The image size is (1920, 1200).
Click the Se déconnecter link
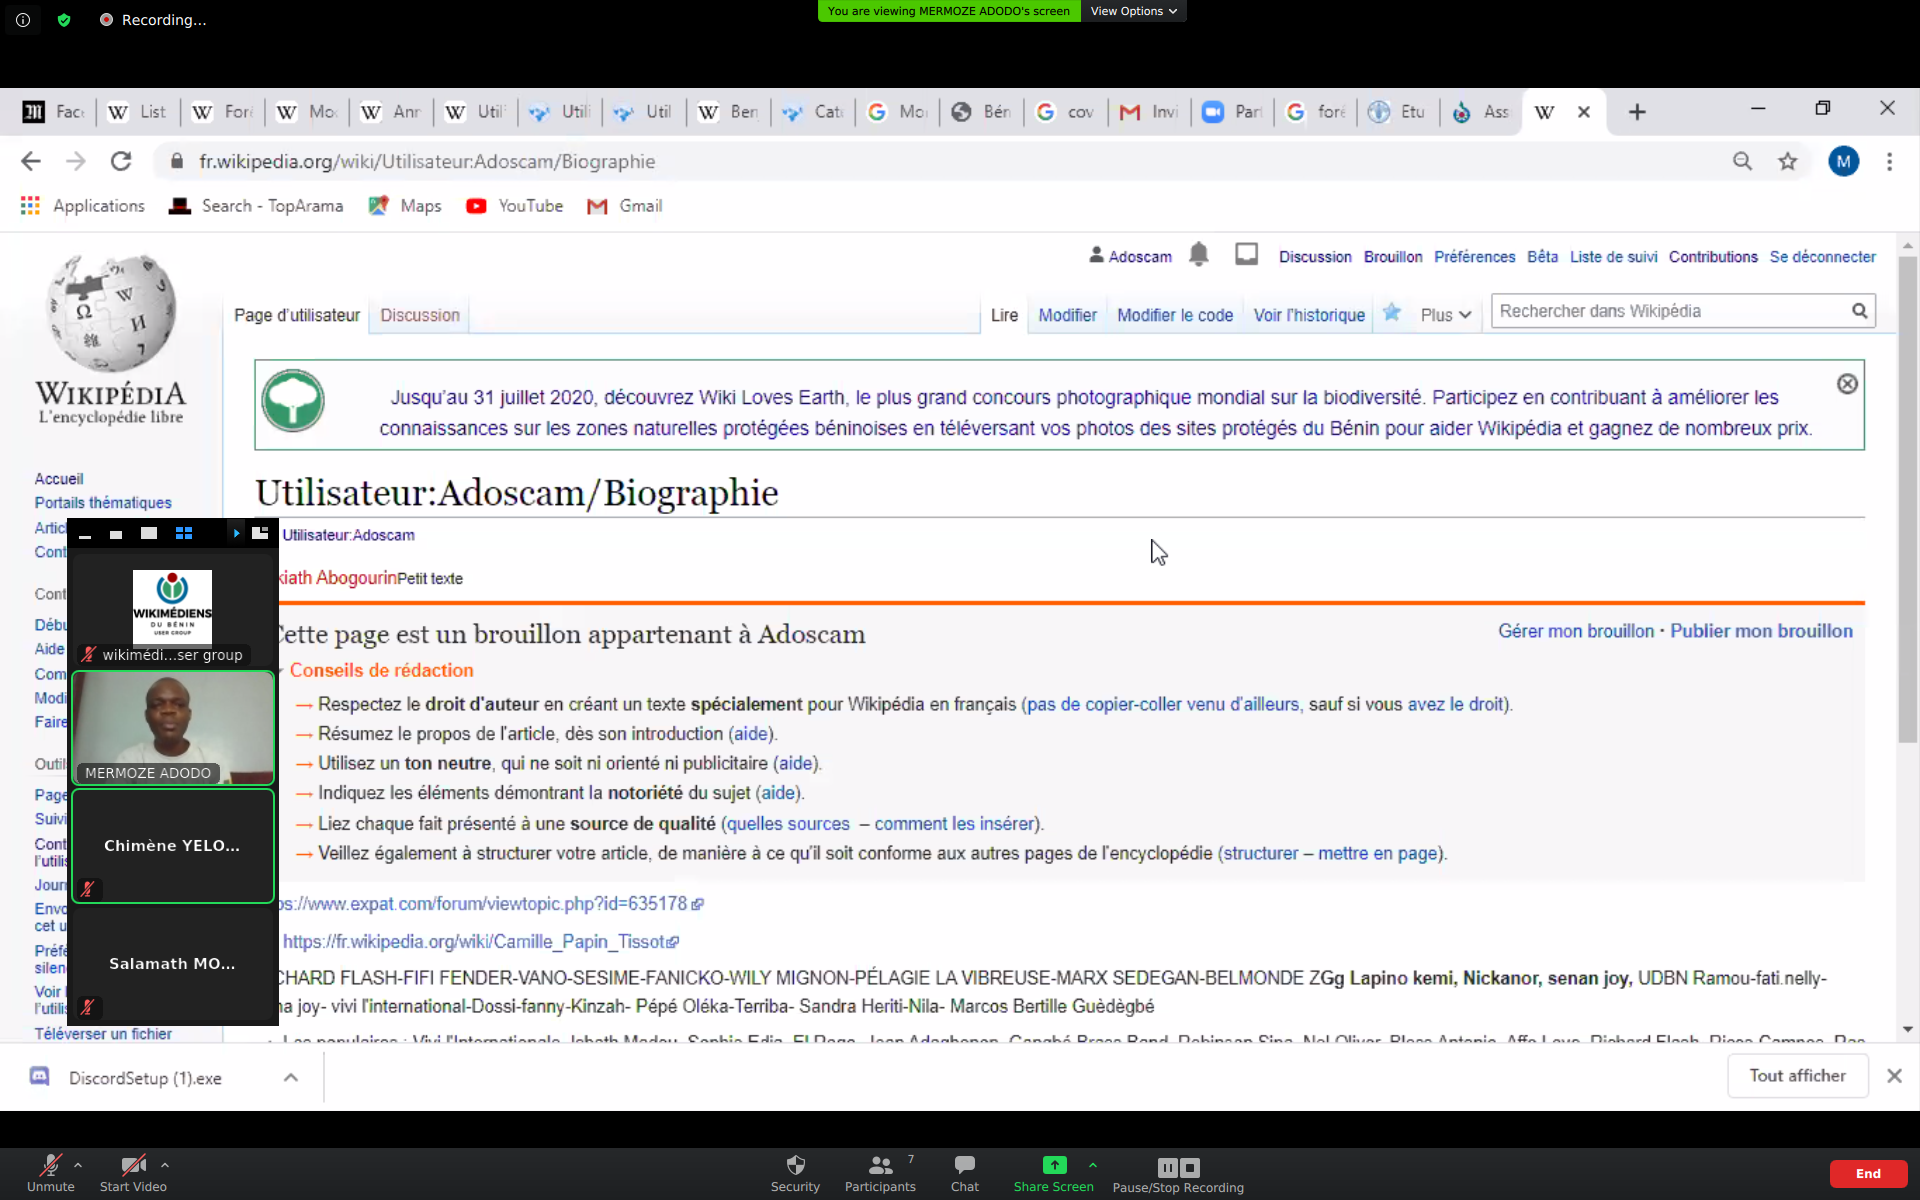1822,257
